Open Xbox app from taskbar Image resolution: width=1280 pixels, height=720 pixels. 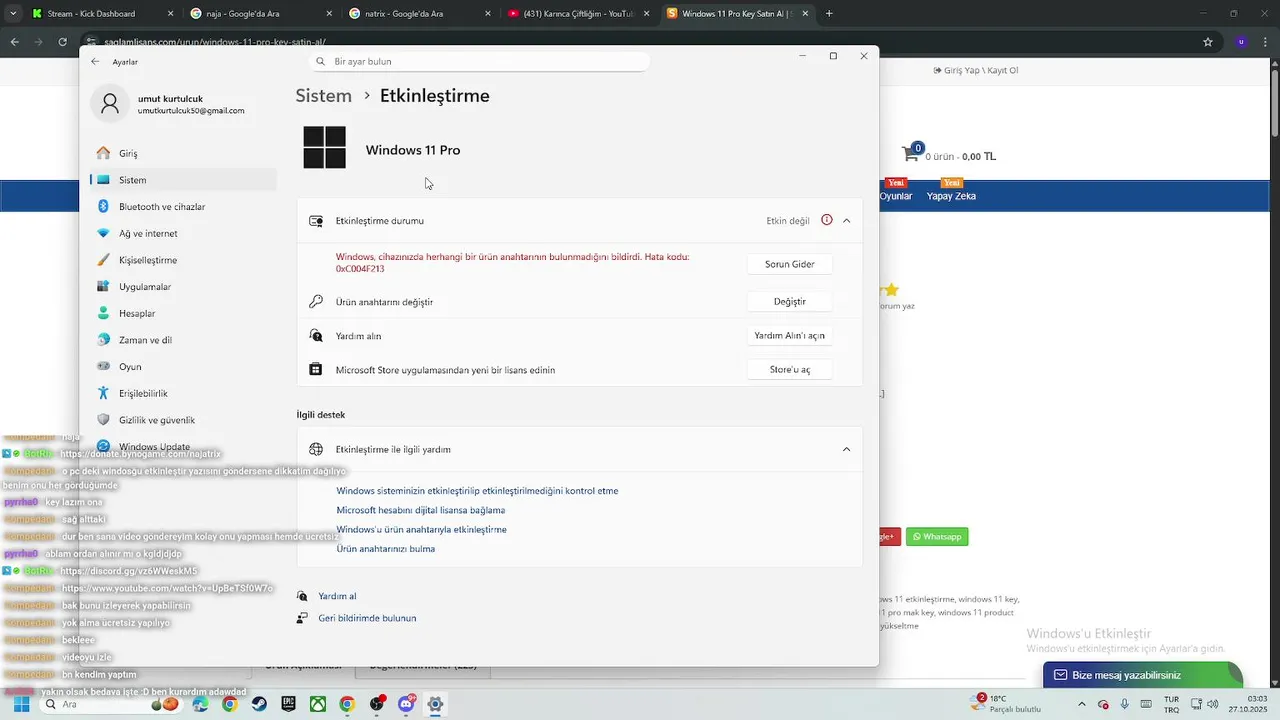pyautogui.click(x=317, y=704)
